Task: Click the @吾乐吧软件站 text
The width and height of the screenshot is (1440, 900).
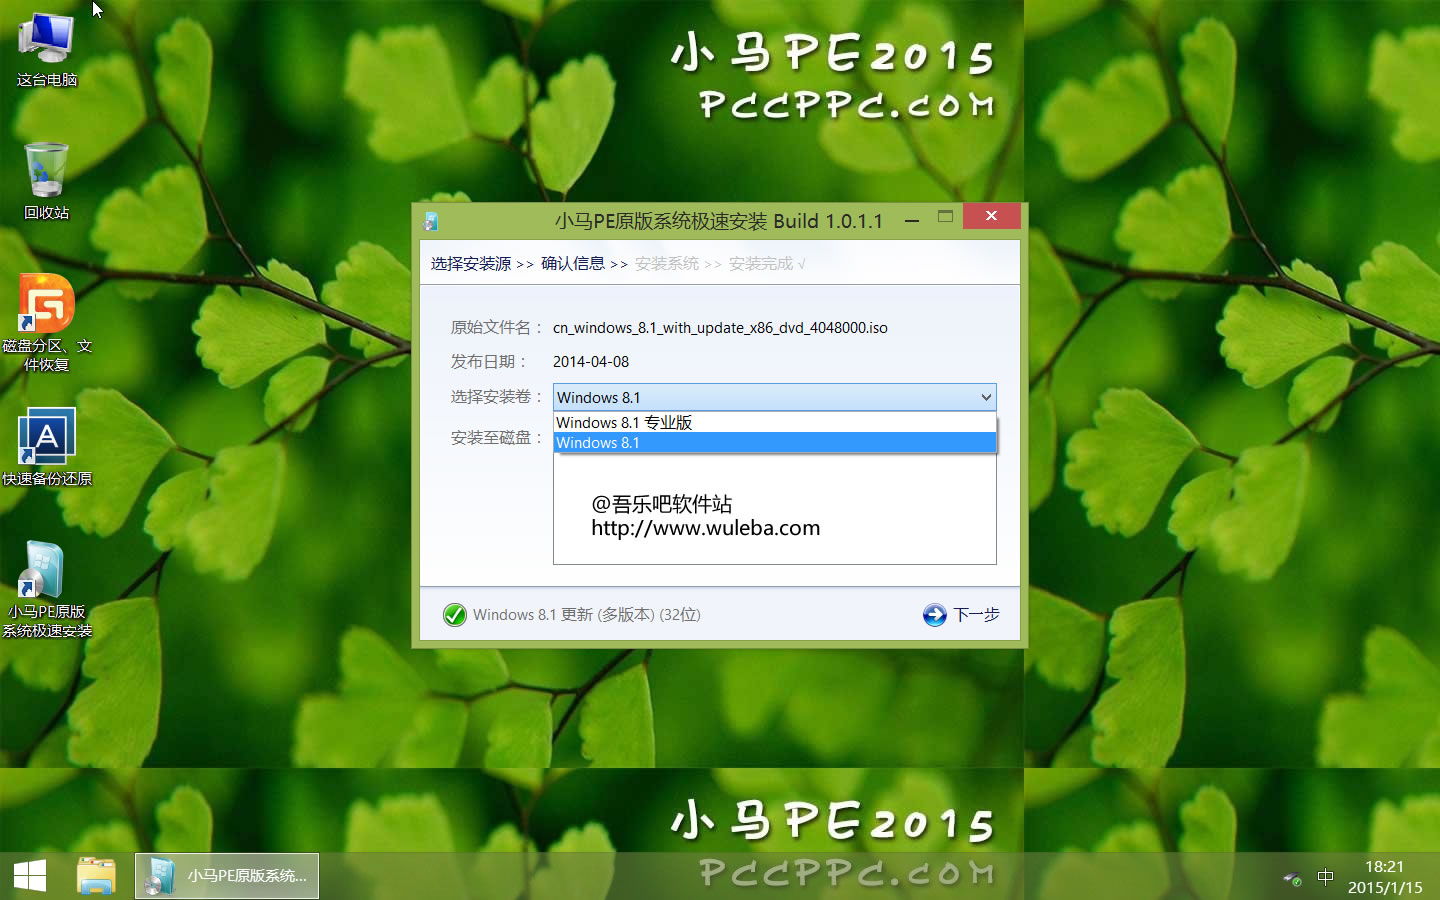Action: (x=662, y=504)
